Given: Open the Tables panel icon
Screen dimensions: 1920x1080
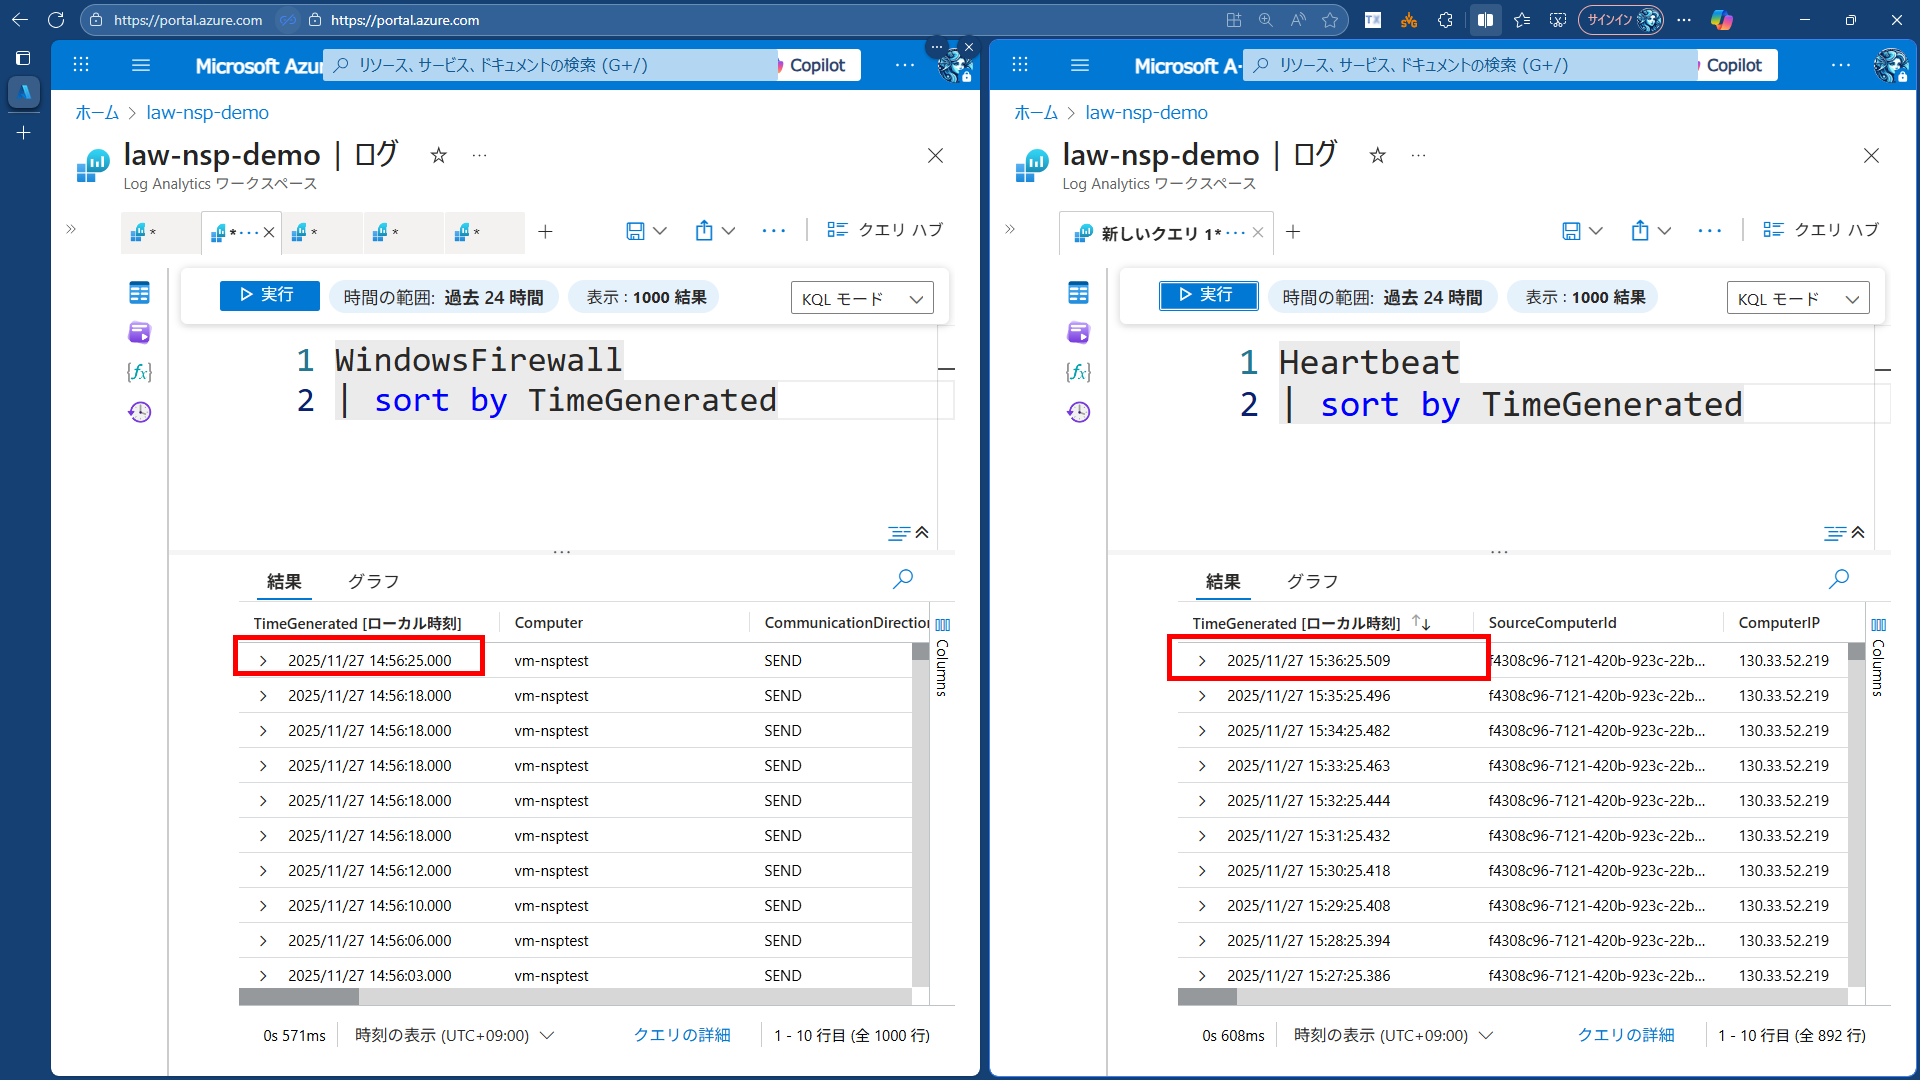Looking at the screenshot, I should [139, 293].
